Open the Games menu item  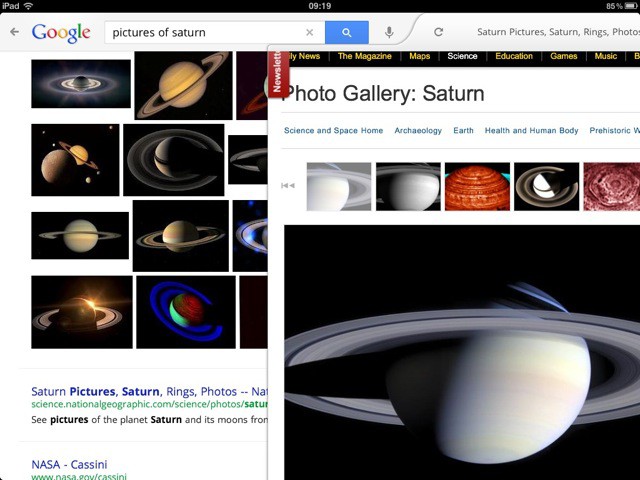564,56
